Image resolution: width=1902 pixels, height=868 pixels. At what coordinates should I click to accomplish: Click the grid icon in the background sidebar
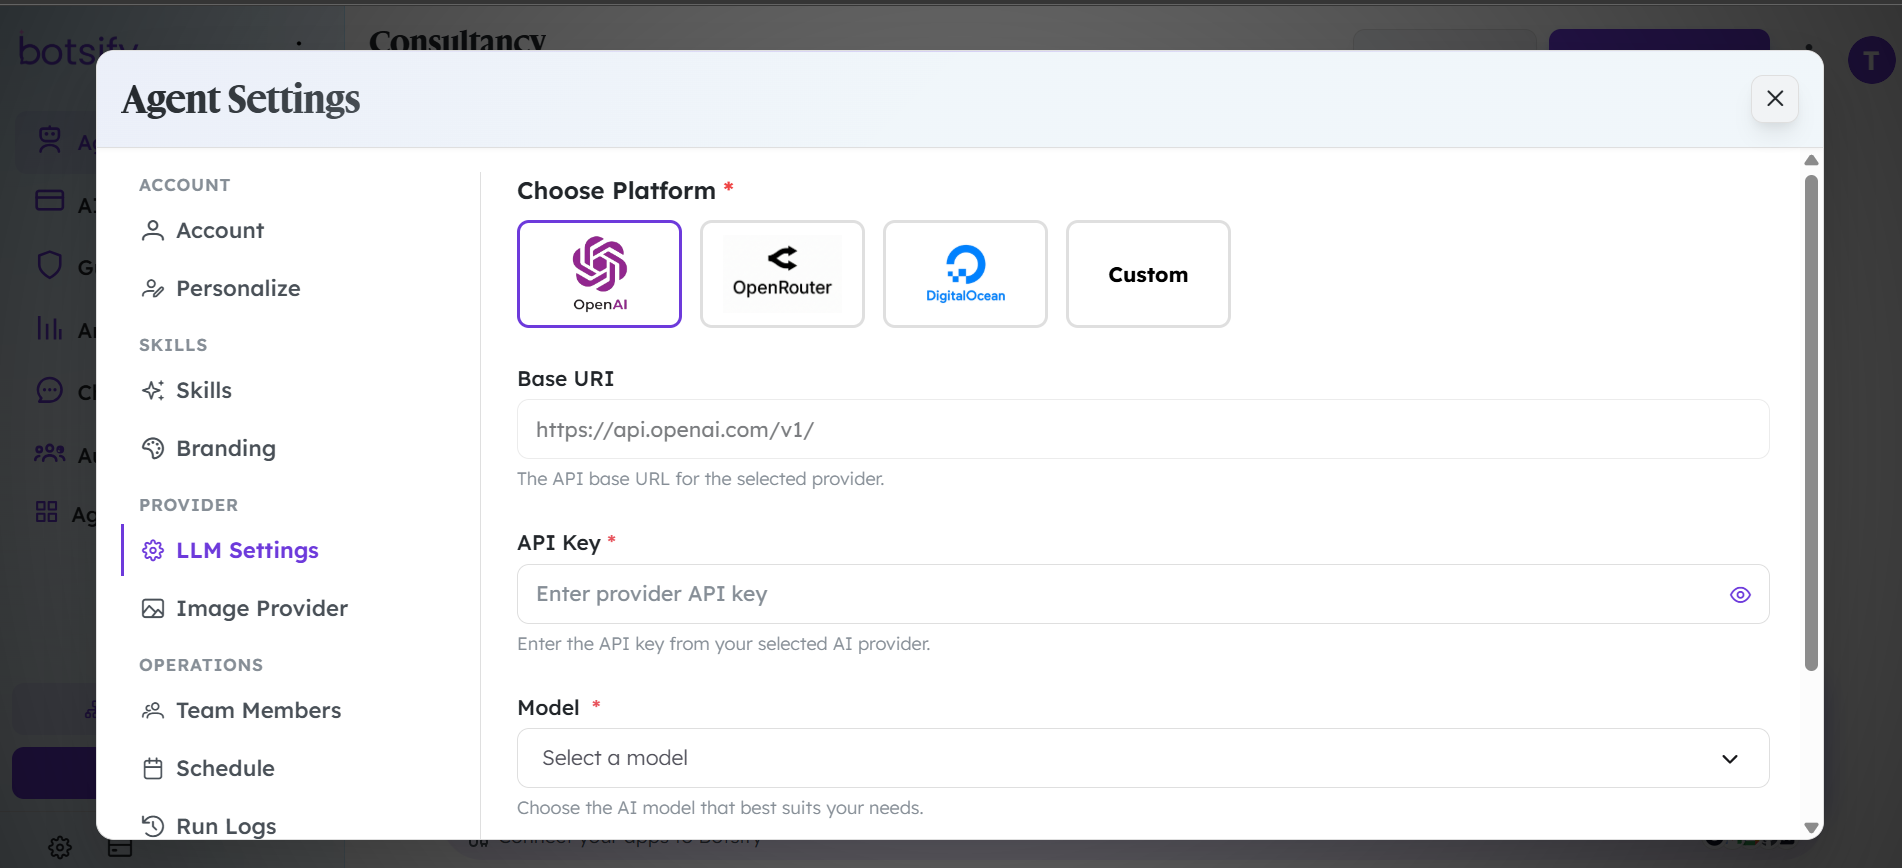click(47, 512)
